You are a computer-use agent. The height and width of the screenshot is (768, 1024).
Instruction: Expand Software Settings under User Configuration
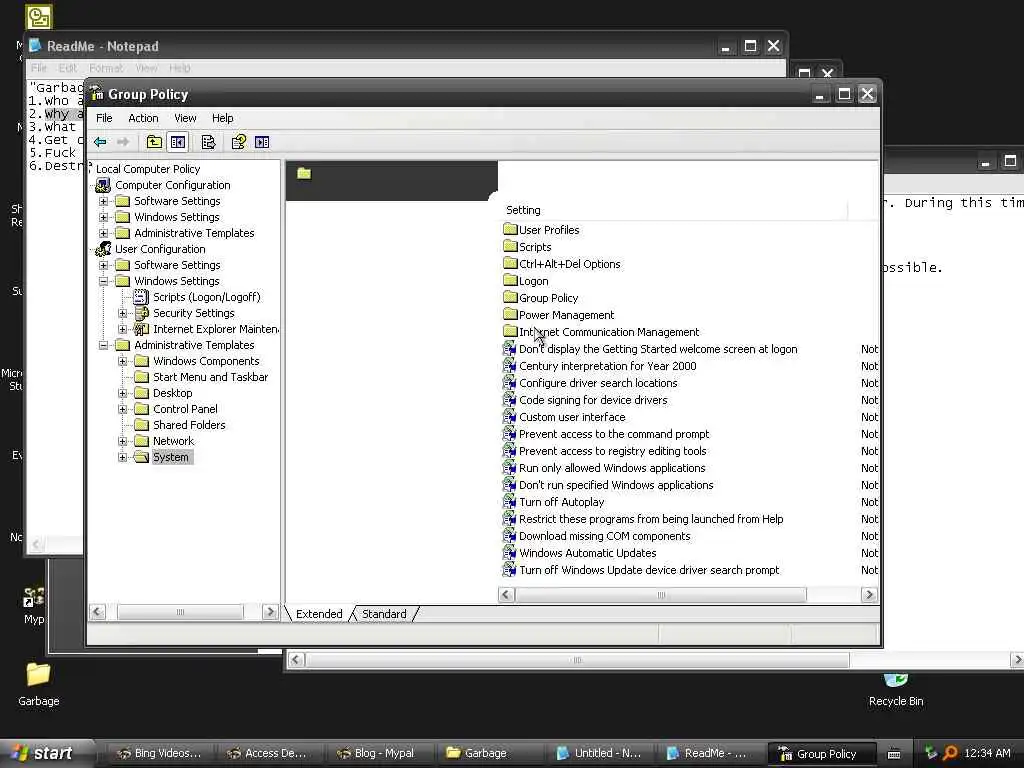click(103, 265)
